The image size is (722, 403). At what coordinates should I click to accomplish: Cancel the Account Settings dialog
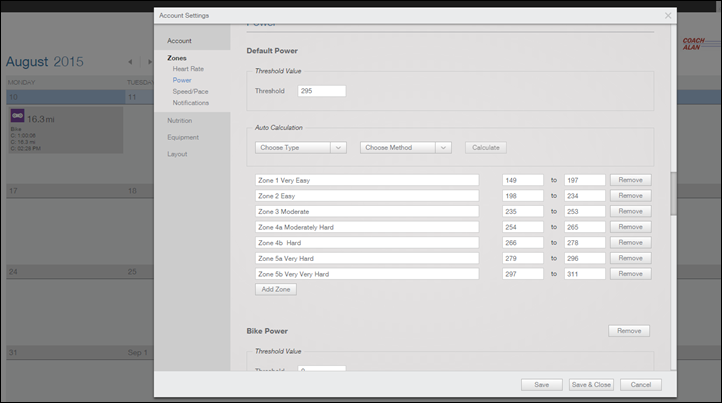[640, 385]
